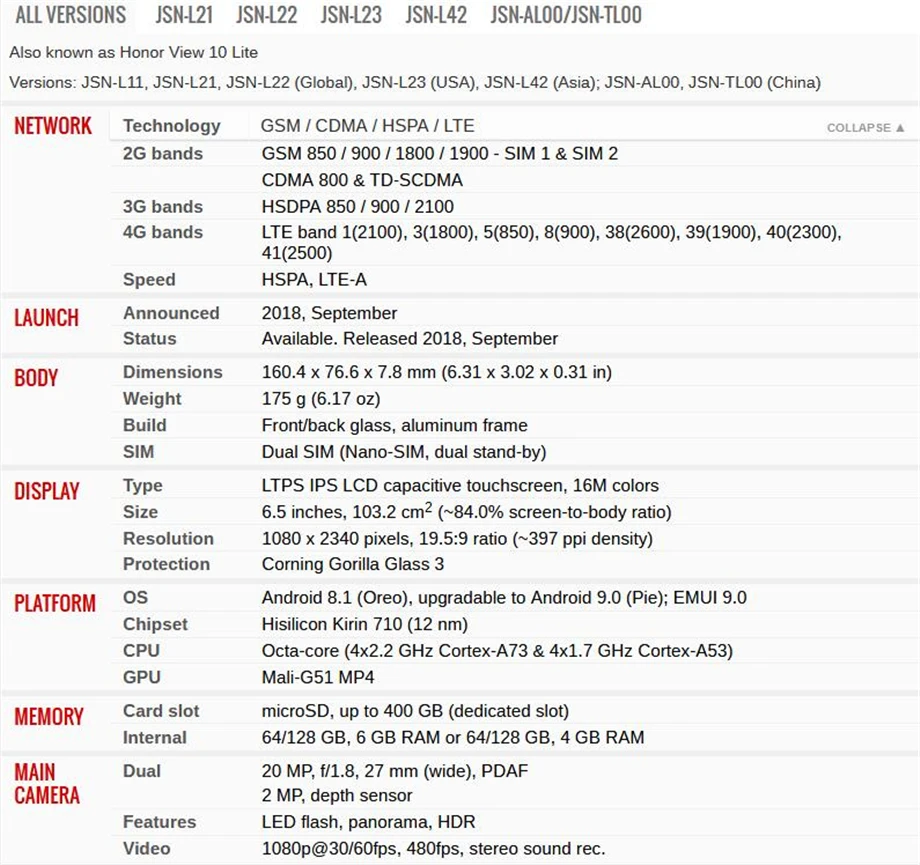Click the 'CDMA 800 & TD-SCDMA' value
The image size is (920, 865).
[x=362, y=180]
